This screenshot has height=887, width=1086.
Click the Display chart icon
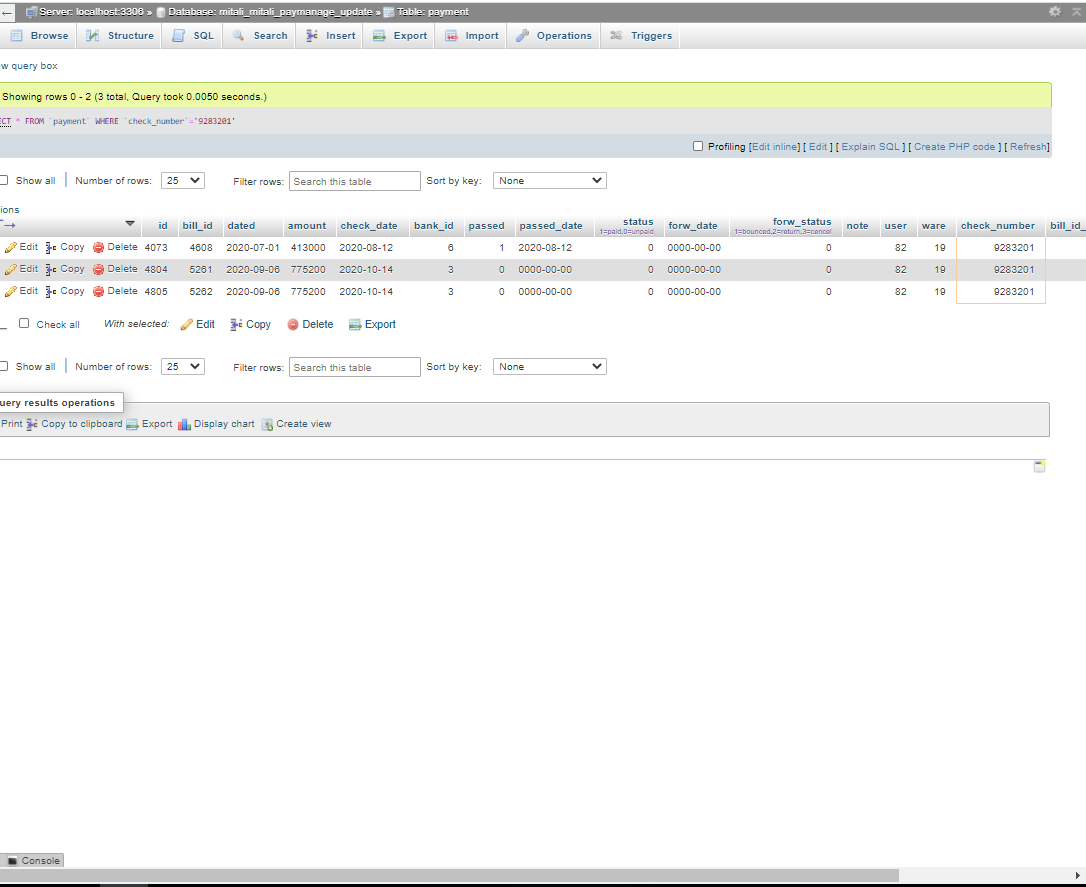click(184, 424)
